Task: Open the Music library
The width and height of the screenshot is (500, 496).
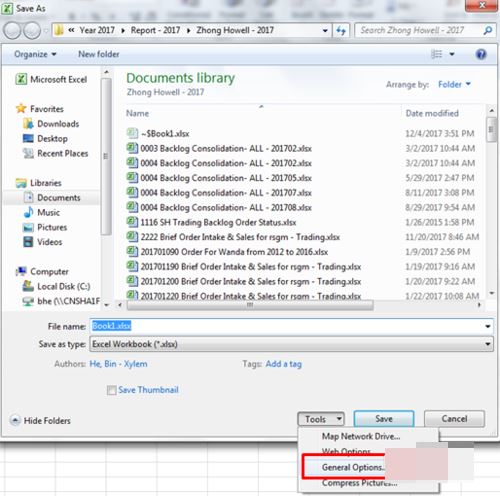Action: tap(42, 212)
